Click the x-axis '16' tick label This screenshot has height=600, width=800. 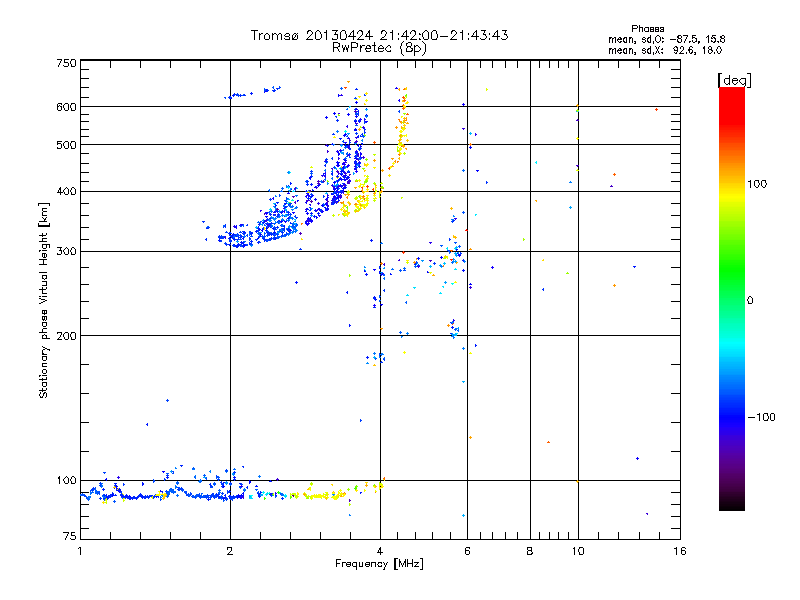click(x=680, y=551)
